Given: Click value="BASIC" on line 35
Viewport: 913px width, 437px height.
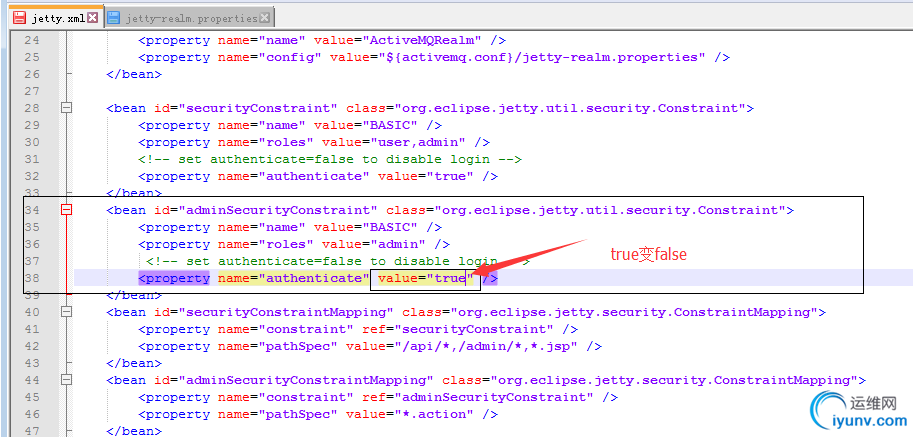Looking at the screenshot, I should [x=366, y=227].
